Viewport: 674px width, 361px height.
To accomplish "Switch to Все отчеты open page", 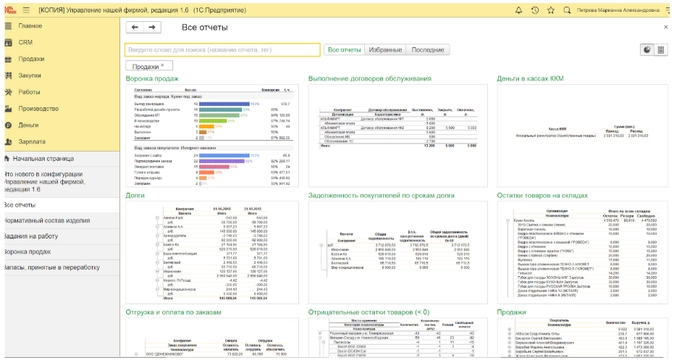I will point(61,205).
